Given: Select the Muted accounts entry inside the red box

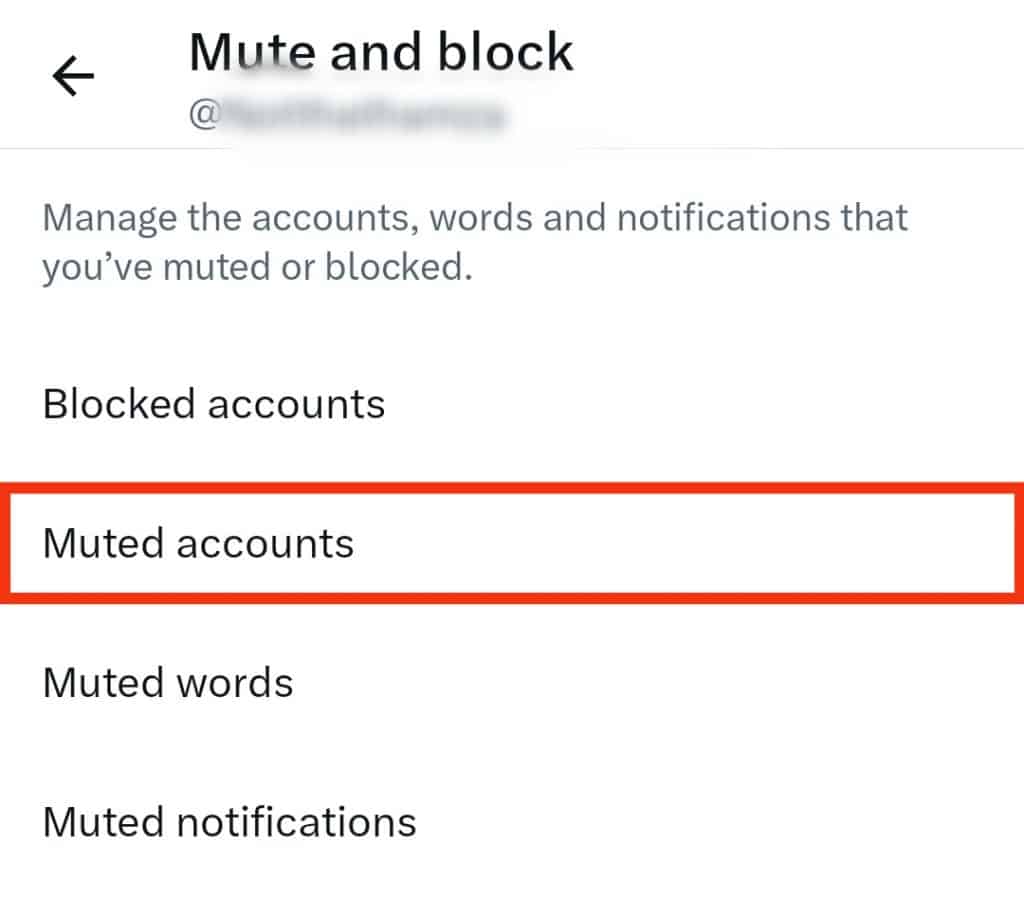Looking at the screenshot, I should [198, 542].
